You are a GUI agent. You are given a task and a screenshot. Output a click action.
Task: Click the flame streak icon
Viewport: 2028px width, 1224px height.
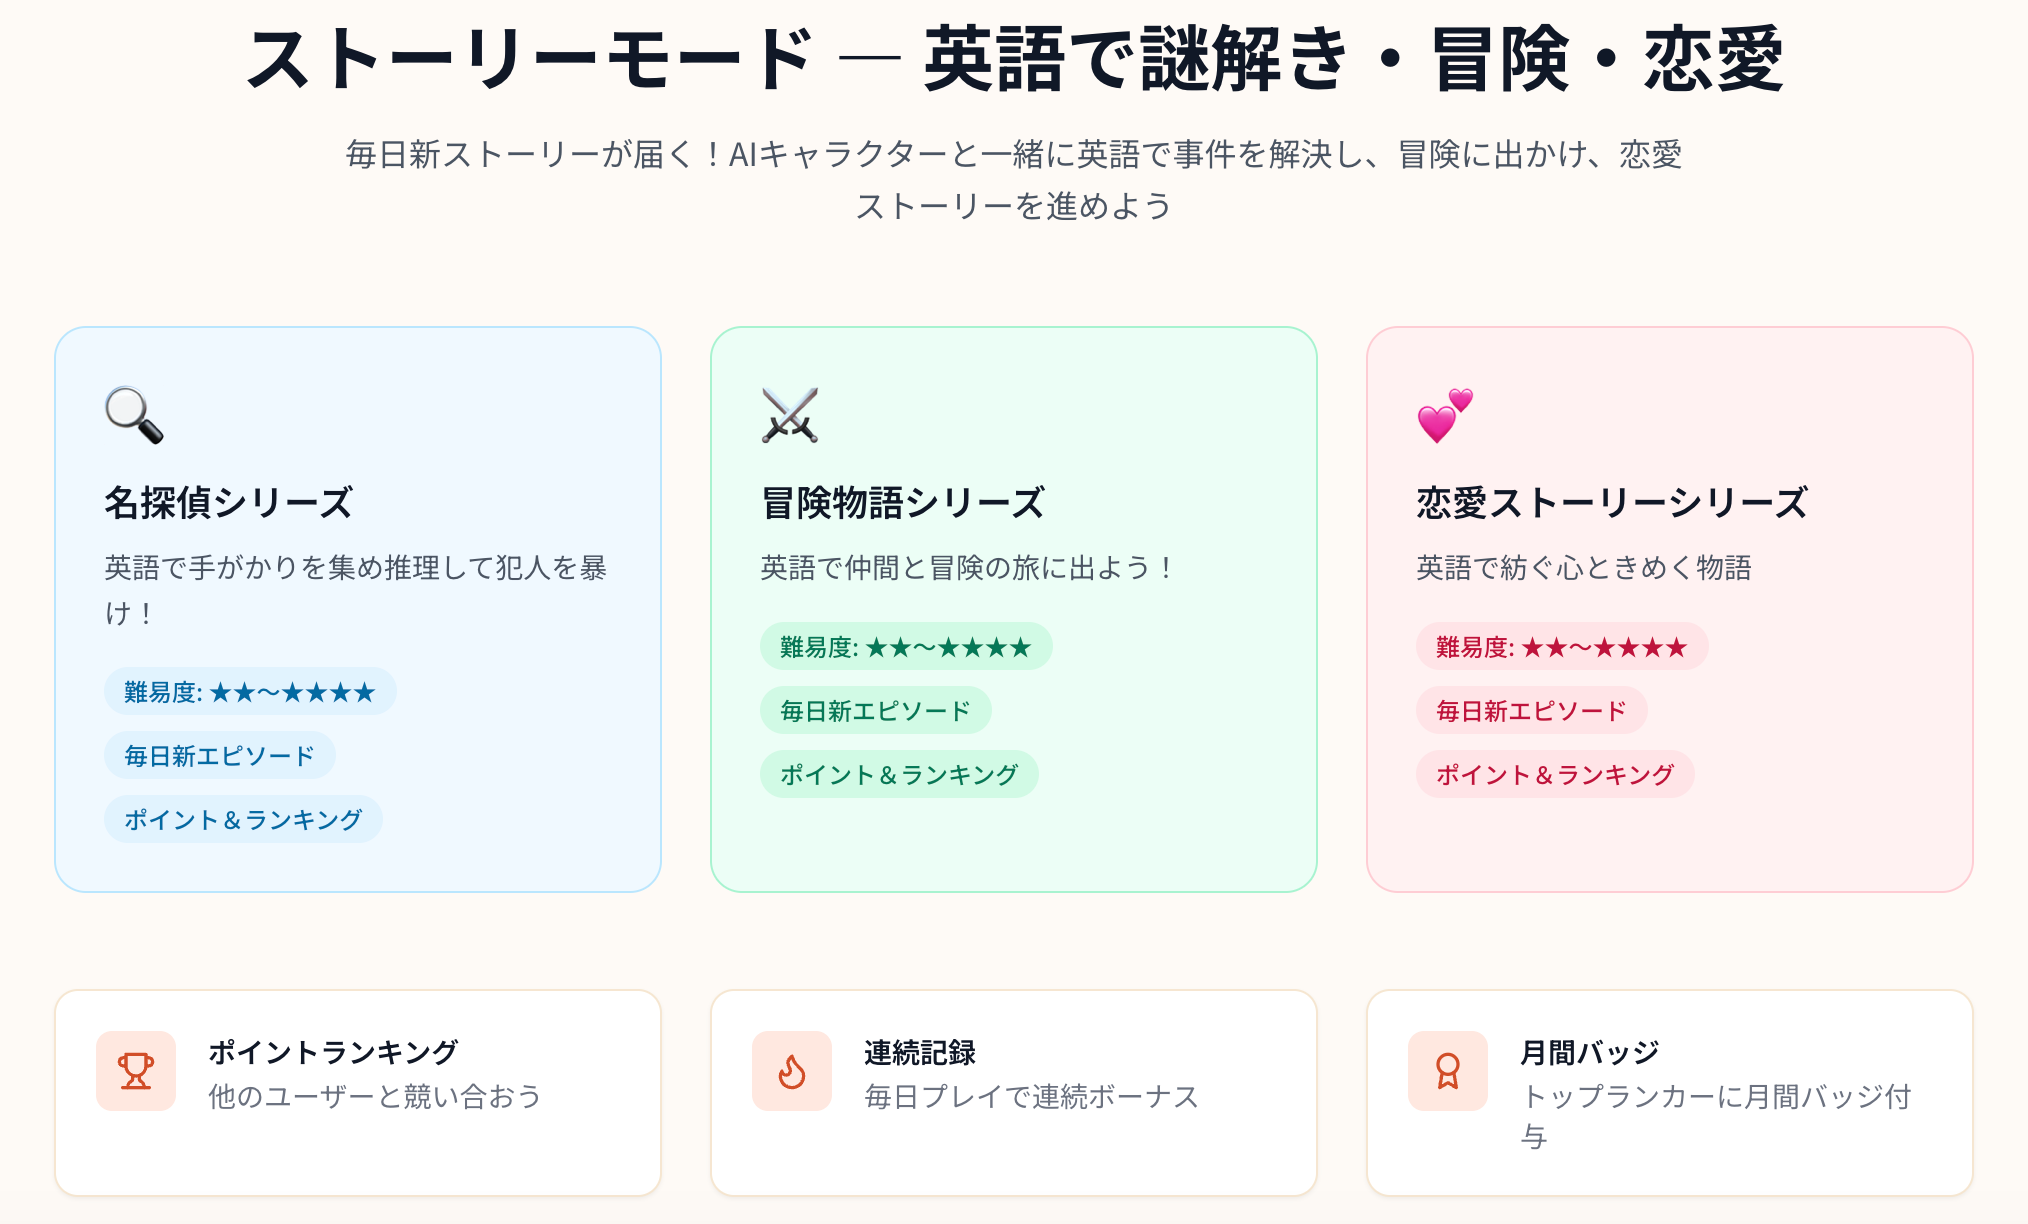[792, 1071]
